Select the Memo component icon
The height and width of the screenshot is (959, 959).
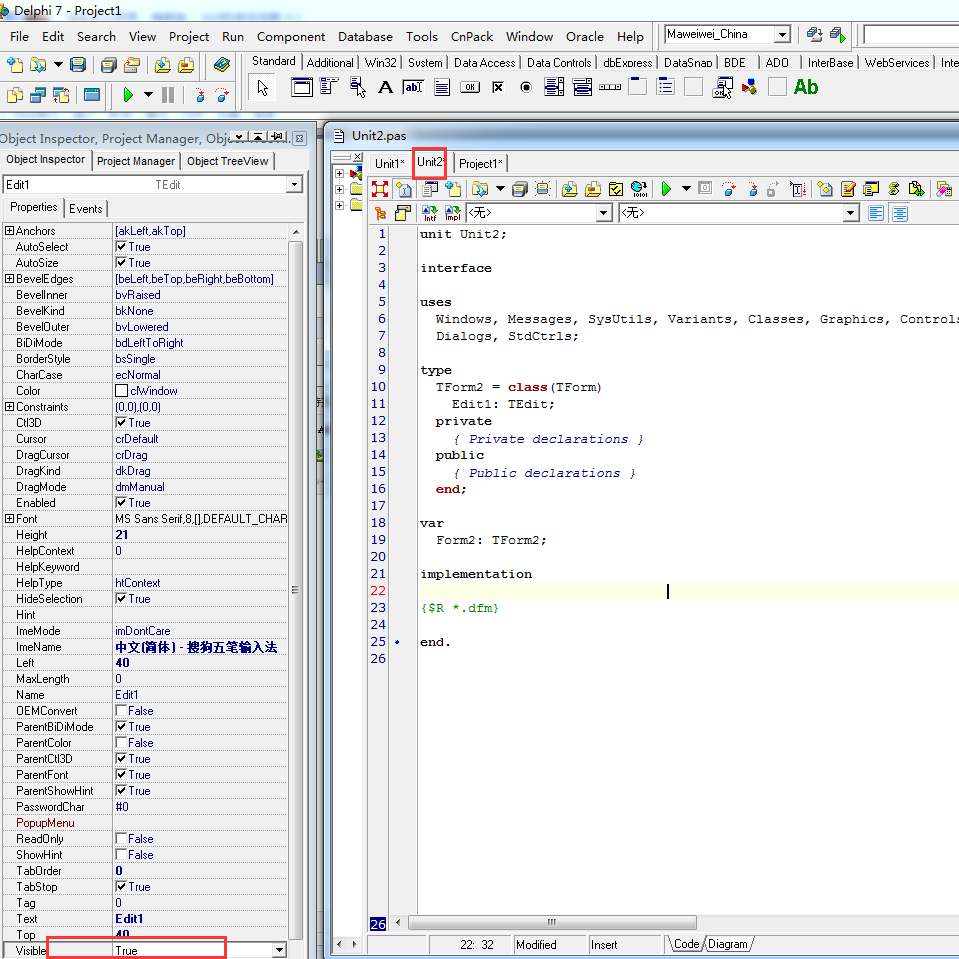pos(442,87)
